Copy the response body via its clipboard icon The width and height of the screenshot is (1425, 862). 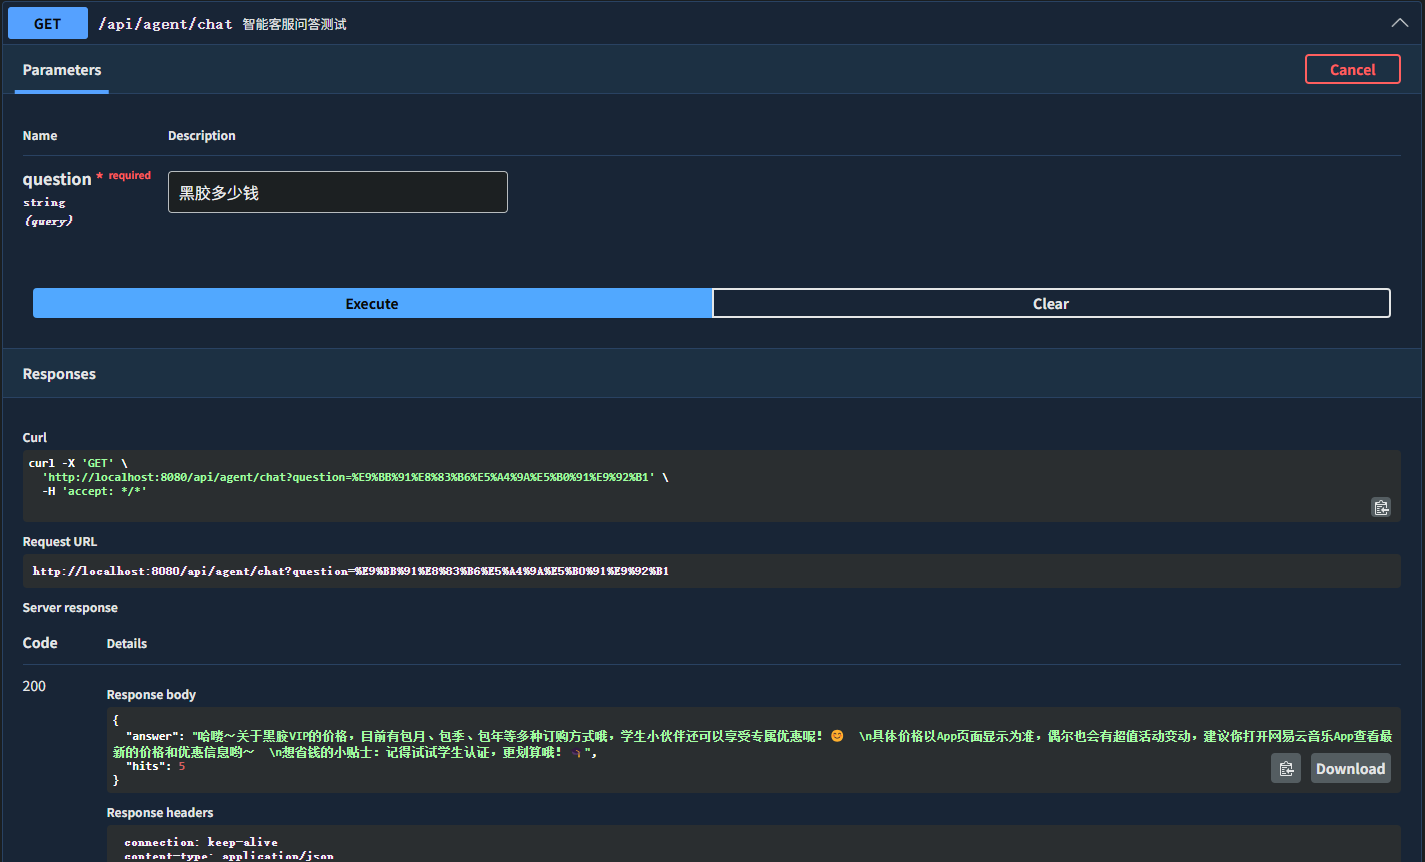click(x=1285, y=767)
